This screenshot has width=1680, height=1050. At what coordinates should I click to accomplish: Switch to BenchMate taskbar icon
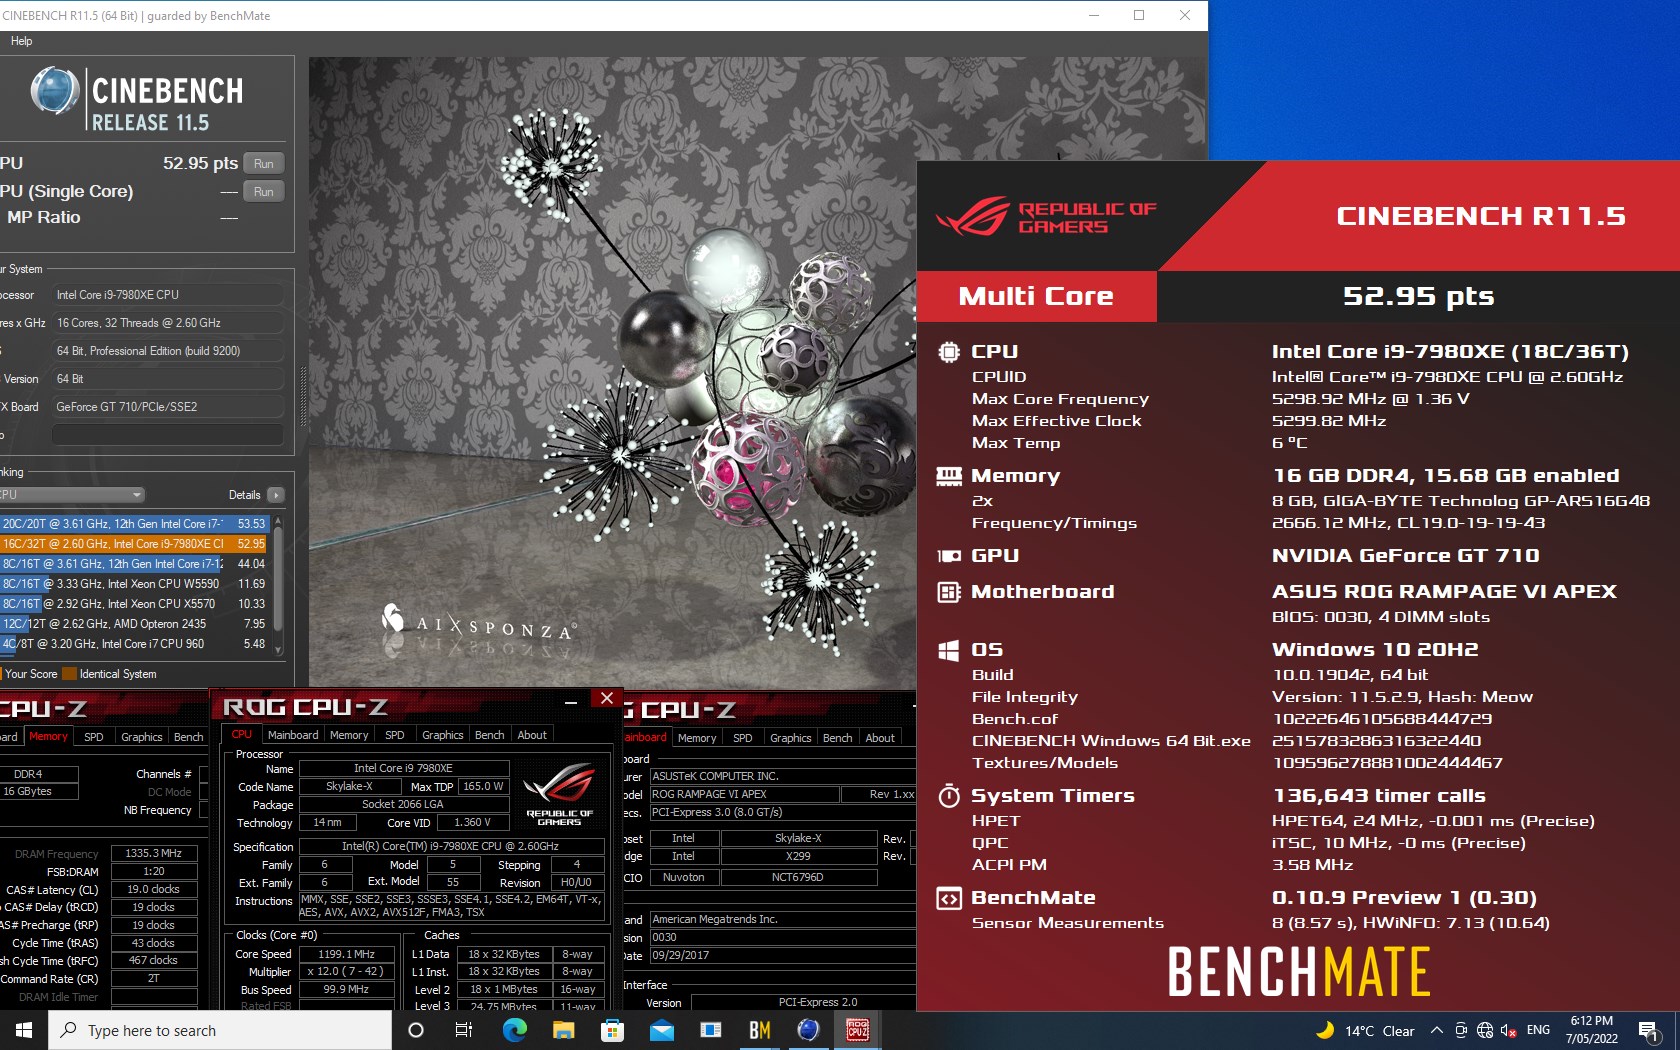(x=760, y=1030)
